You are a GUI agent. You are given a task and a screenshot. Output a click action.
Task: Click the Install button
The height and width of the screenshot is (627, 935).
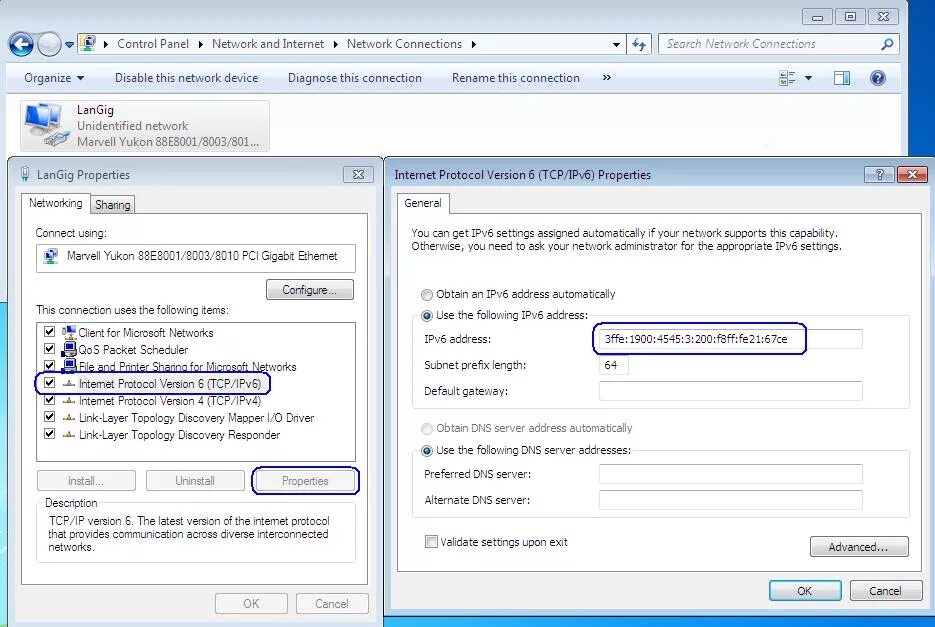(86, 481)
